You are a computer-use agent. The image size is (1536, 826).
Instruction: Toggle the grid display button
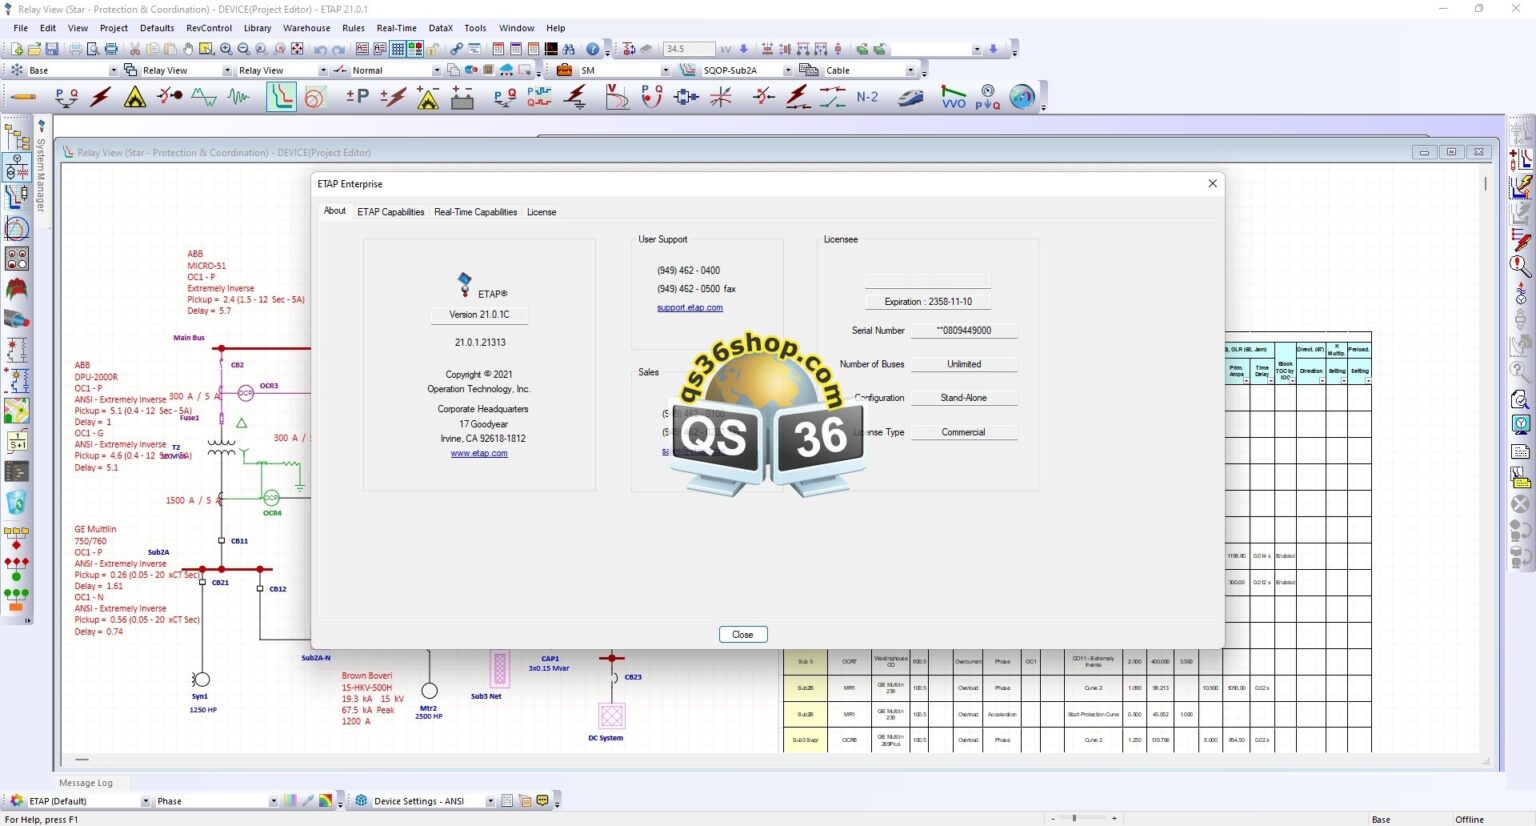point(398,49)
